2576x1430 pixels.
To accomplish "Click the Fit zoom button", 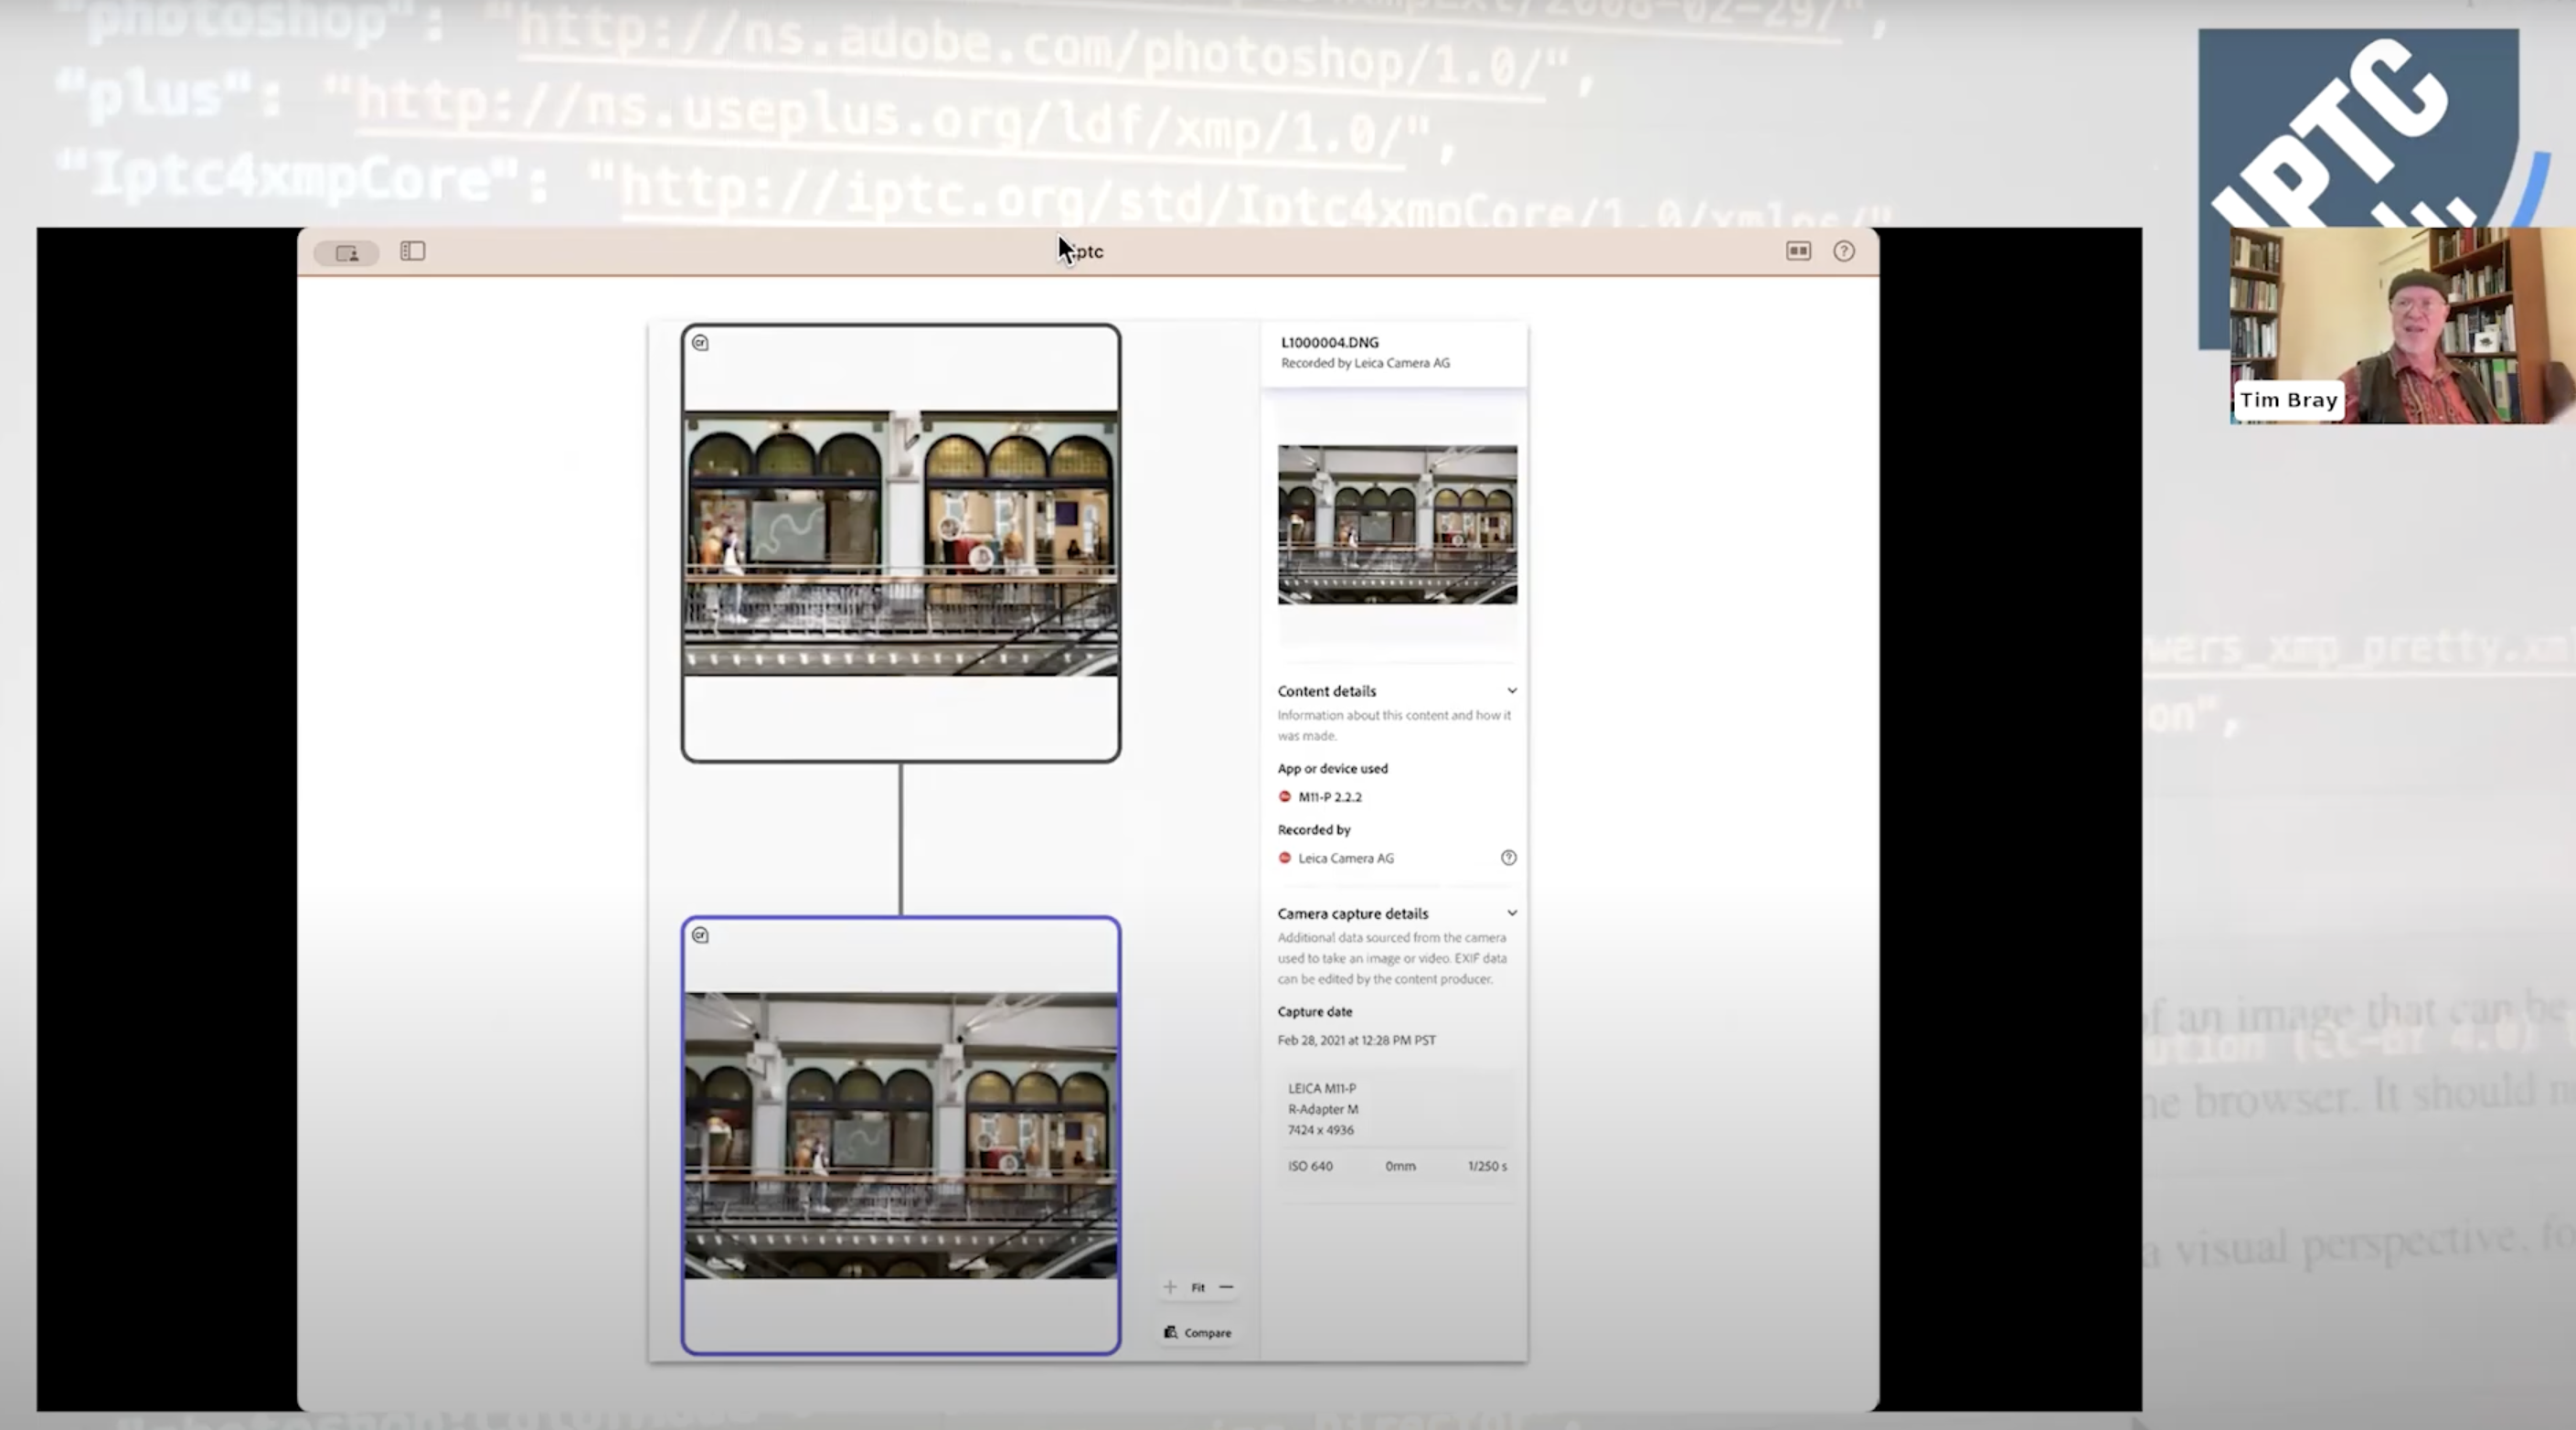I will 1198,1288.
